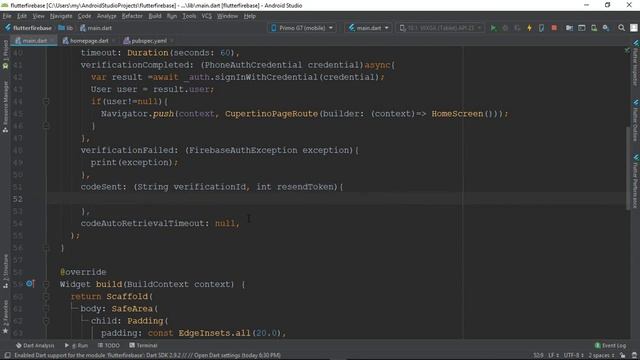Collapse the build method fold marker
This screenshot has height=360, width=640.
coord(46,284)
